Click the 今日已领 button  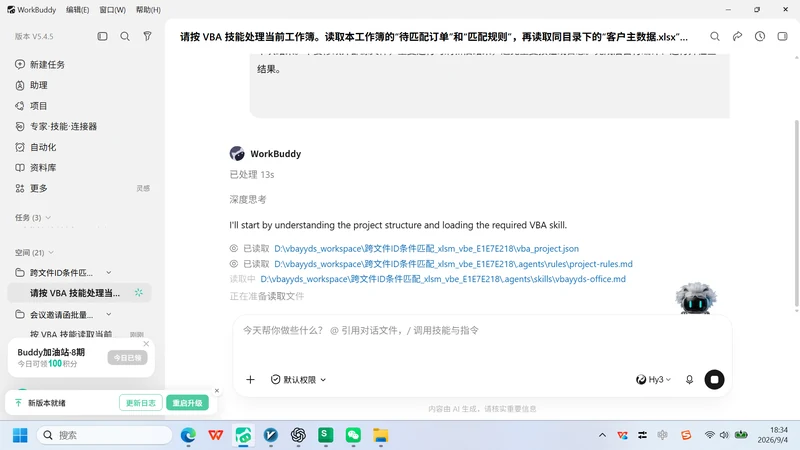(128, 358)
